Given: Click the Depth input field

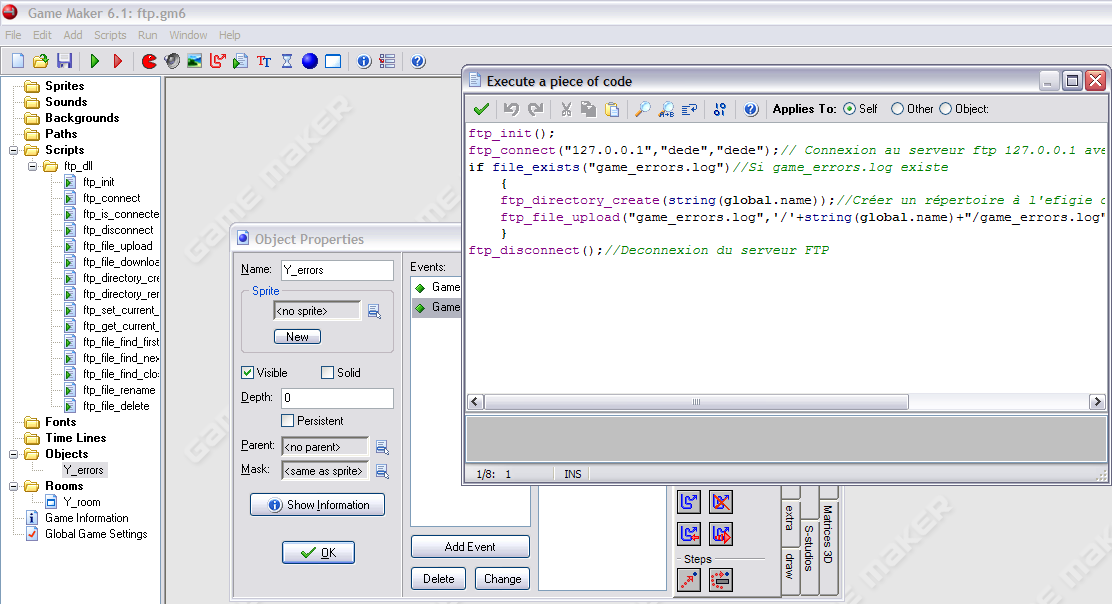Looking at the screenshot, I should [337, 398].
